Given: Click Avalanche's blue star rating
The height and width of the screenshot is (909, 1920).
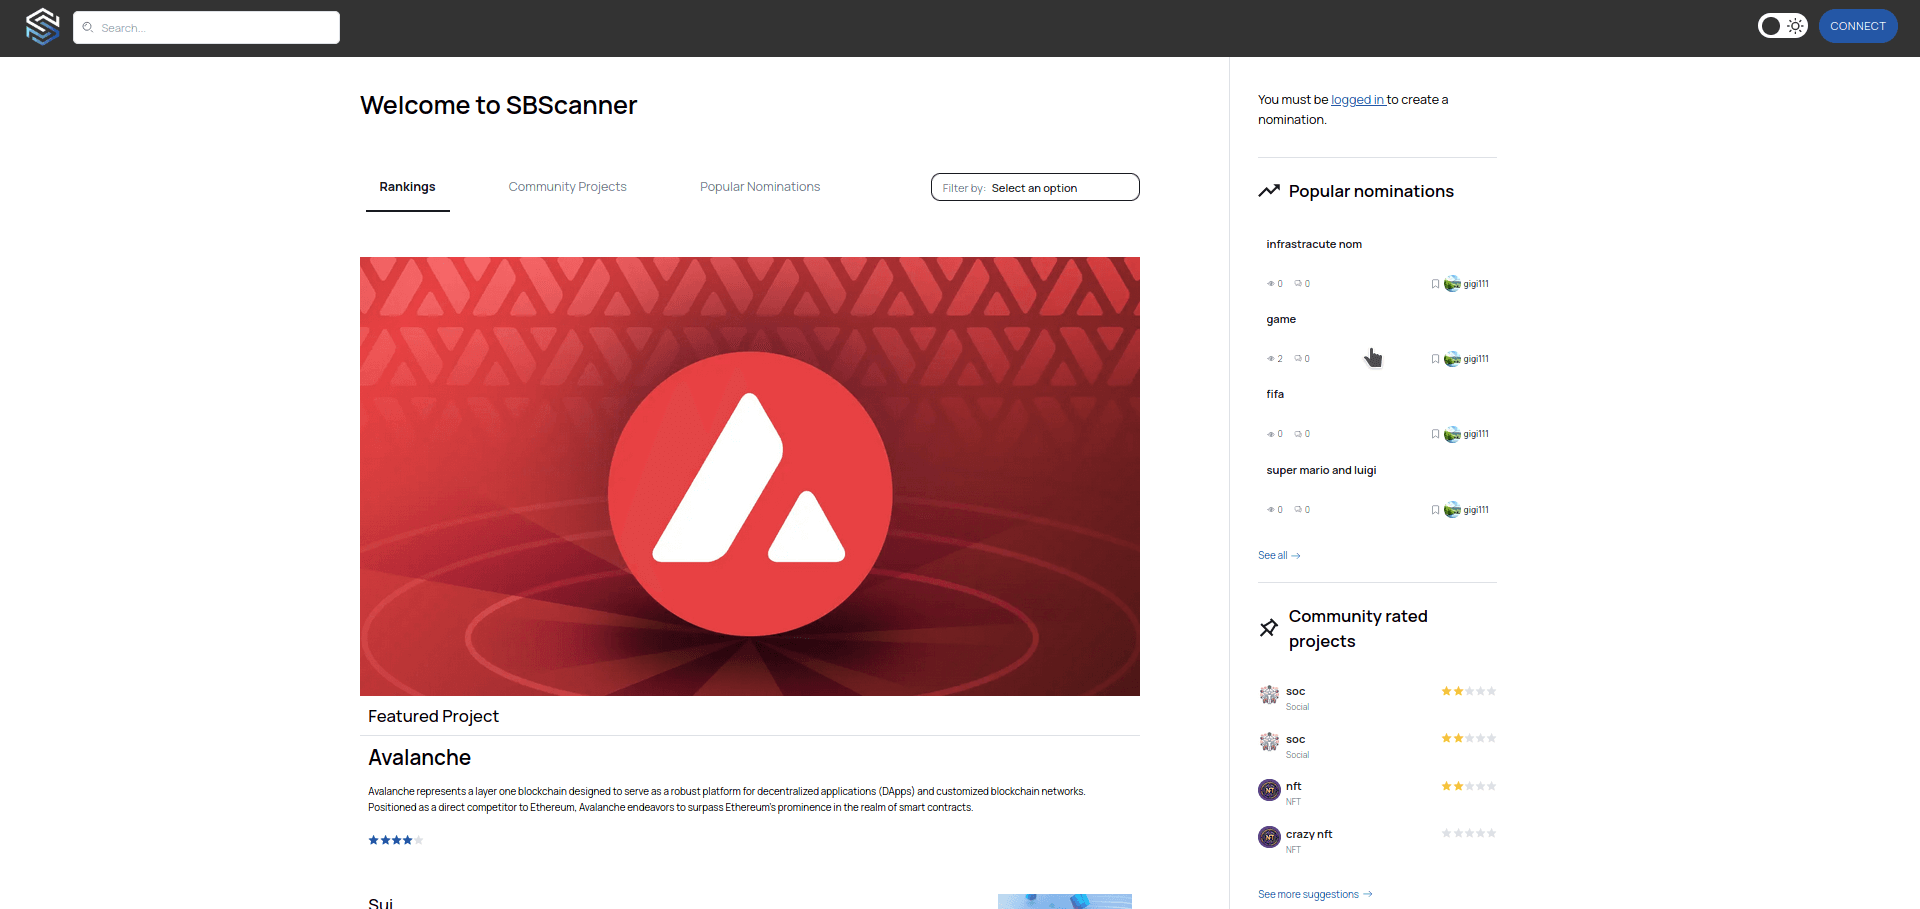Looking at the screenshot, I should click(396, 840).
